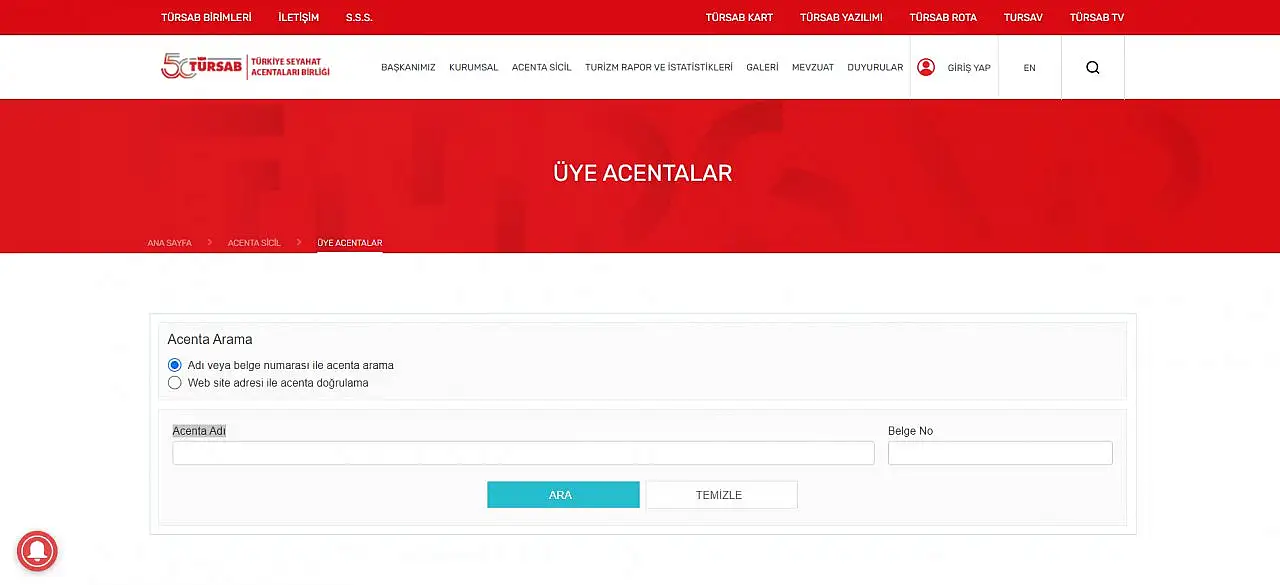Focus the Belge No input field
The width and height of the screenshot is (1280, 585).
(x=999, y=453)
